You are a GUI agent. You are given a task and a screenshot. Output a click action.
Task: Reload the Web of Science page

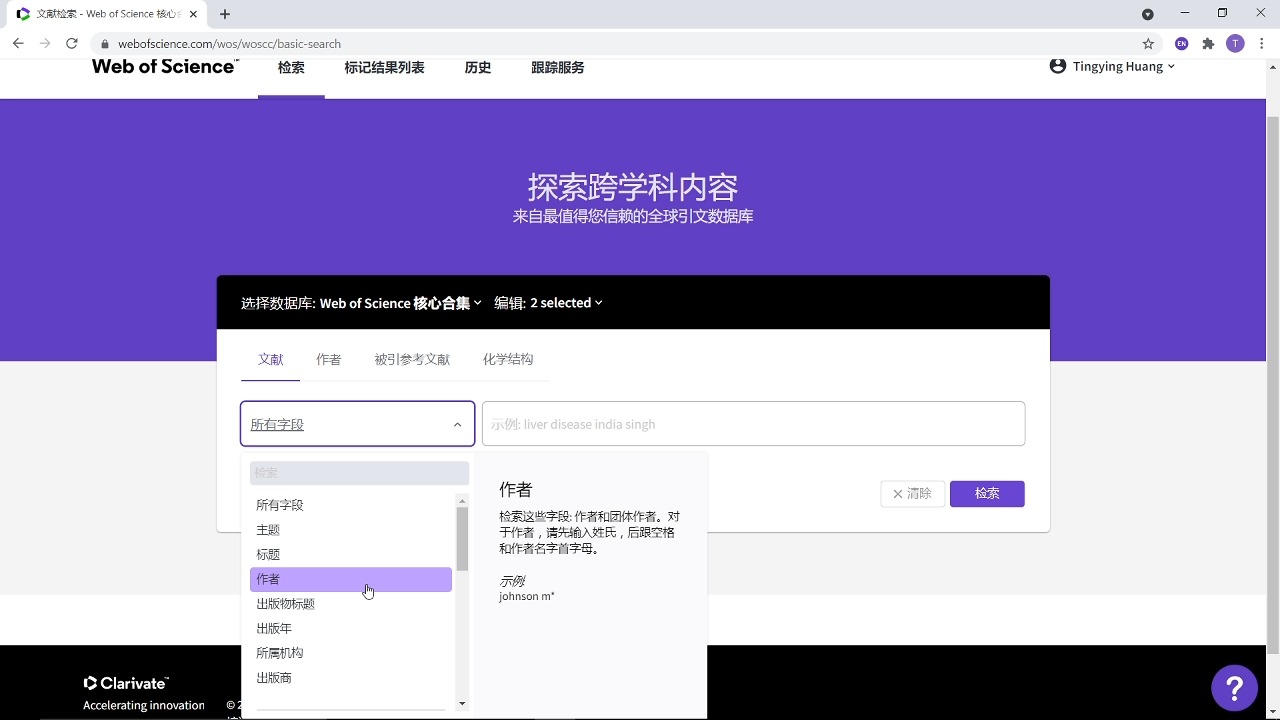(x=72, y=43)
